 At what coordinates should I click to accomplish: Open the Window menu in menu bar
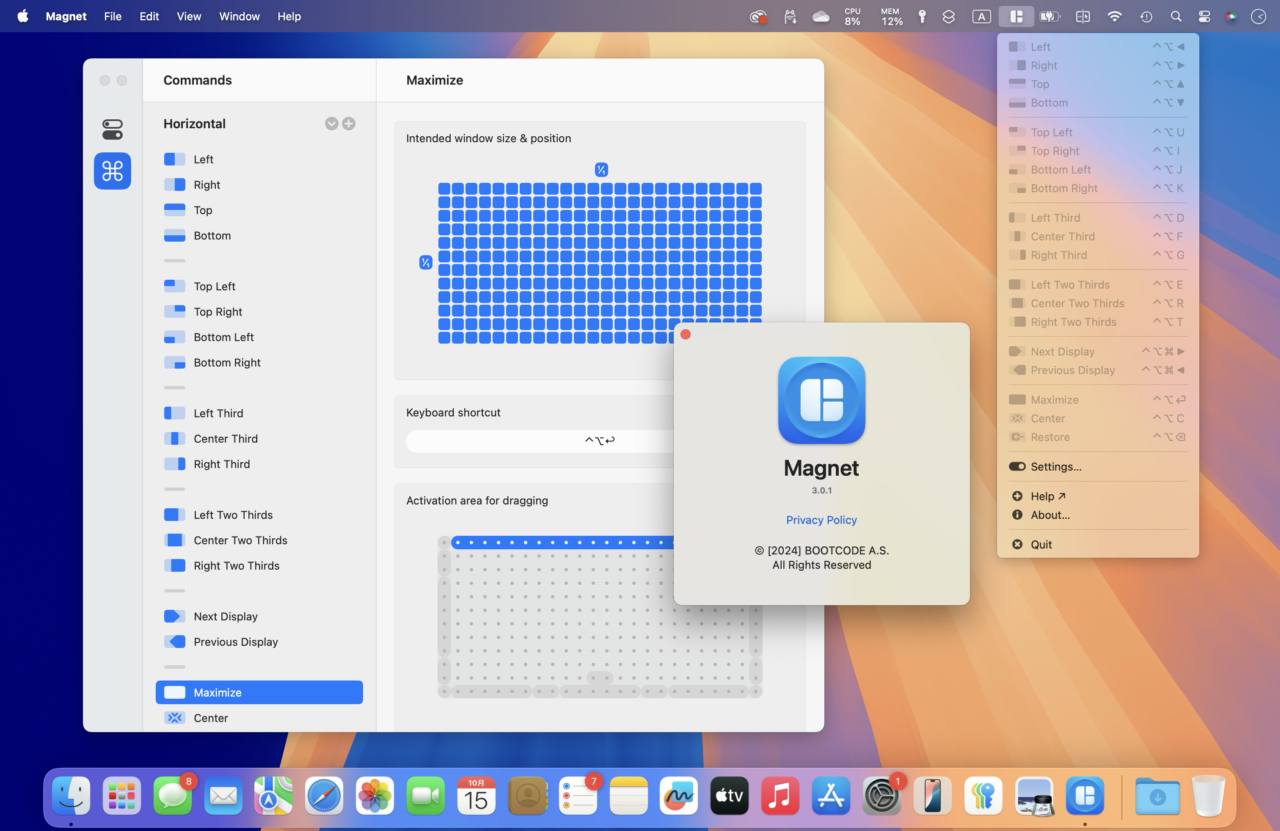click(239, 16)
